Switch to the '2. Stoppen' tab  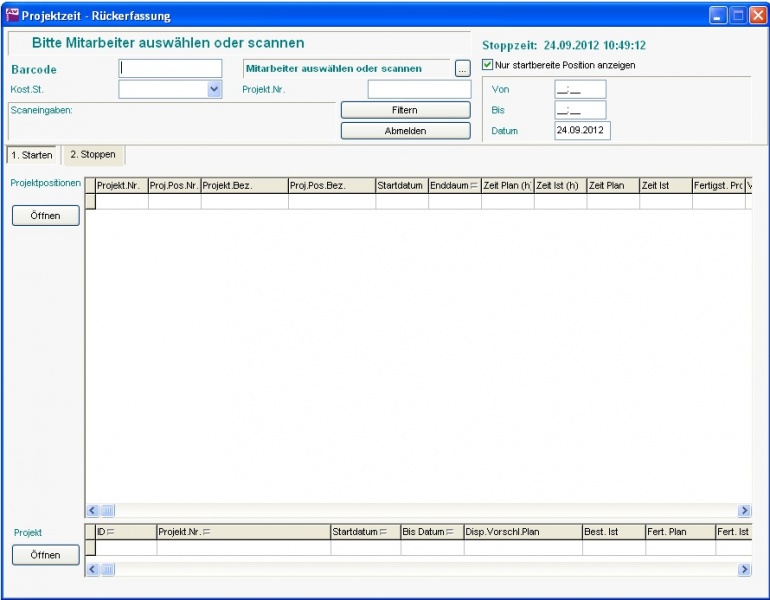(93, 155)
